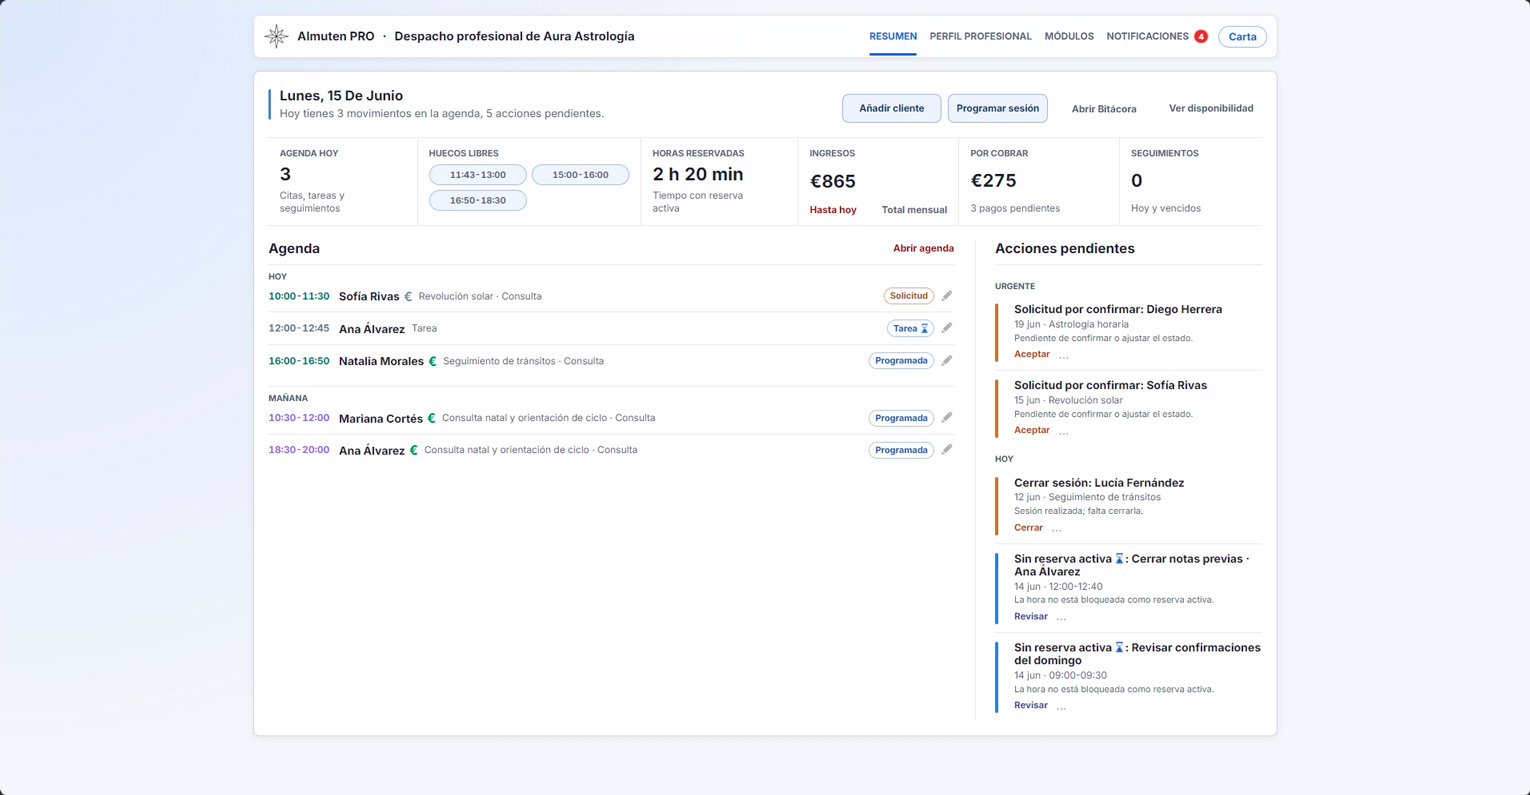Click hourglass icon in Cerrar notas previas title
Viewport: 1530px width, 795px height.
pos(1120,559)
